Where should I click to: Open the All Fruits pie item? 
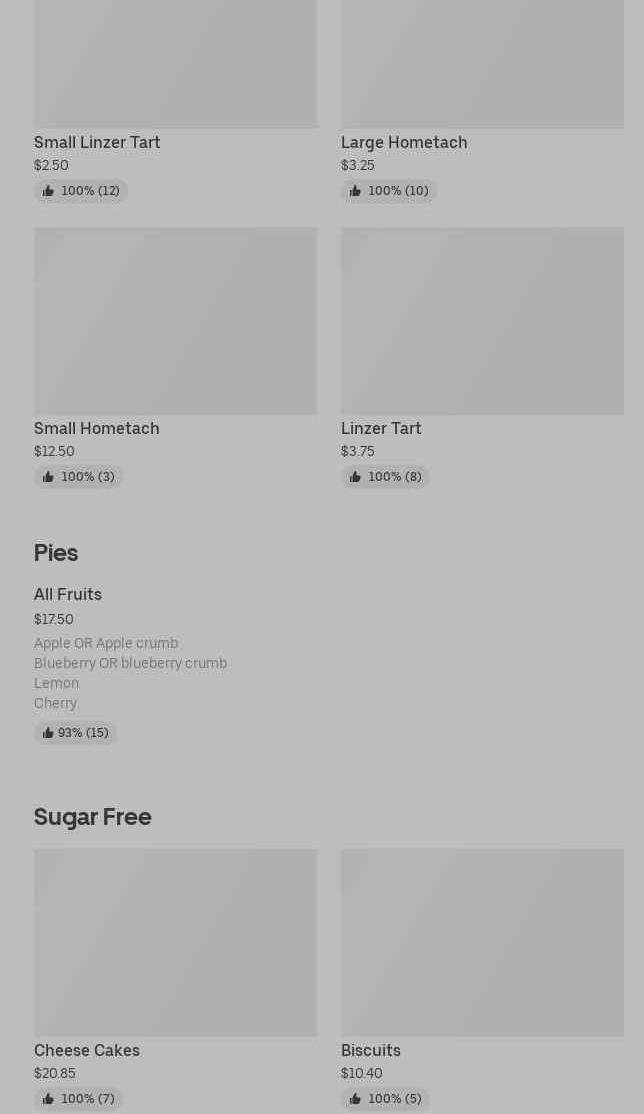click(68, 595)
